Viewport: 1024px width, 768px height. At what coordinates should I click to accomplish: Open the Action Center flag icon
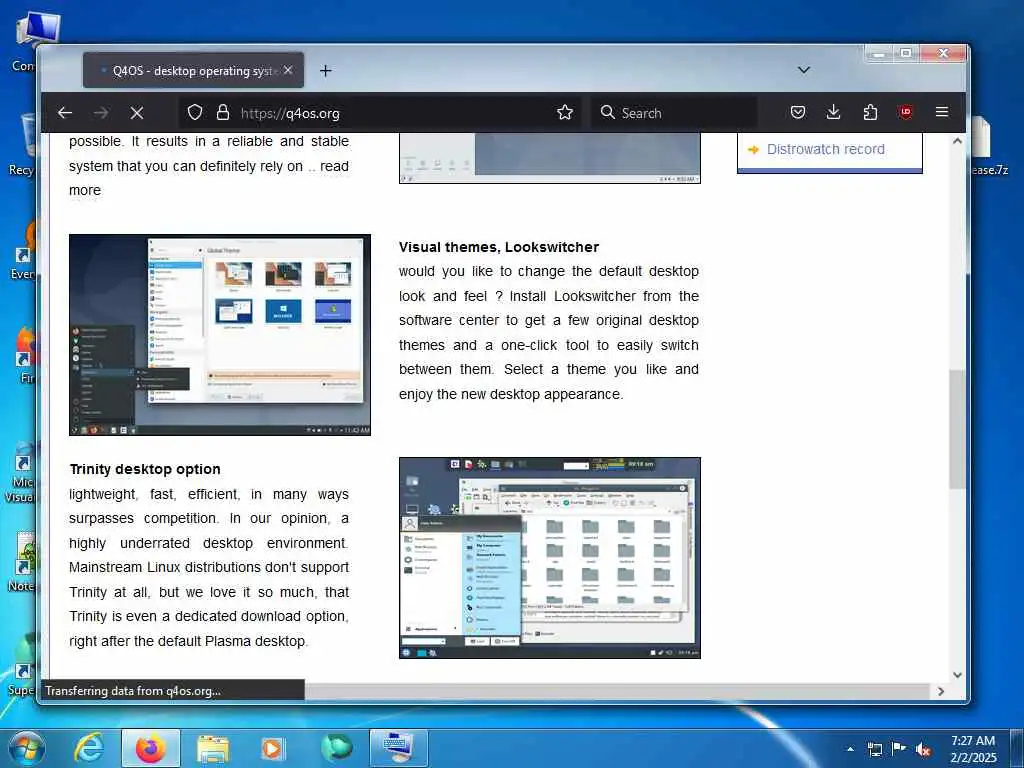point(899,749)
